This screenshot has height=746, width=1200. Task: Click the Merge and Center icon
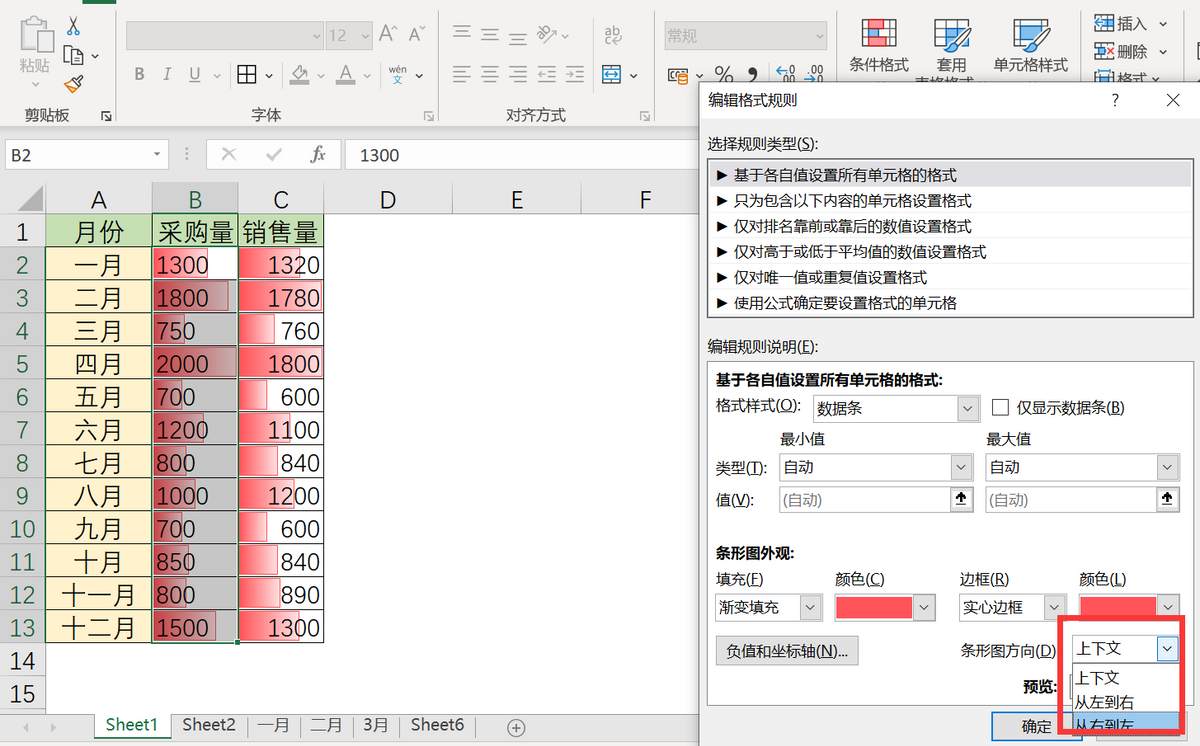tap(612, 75)
